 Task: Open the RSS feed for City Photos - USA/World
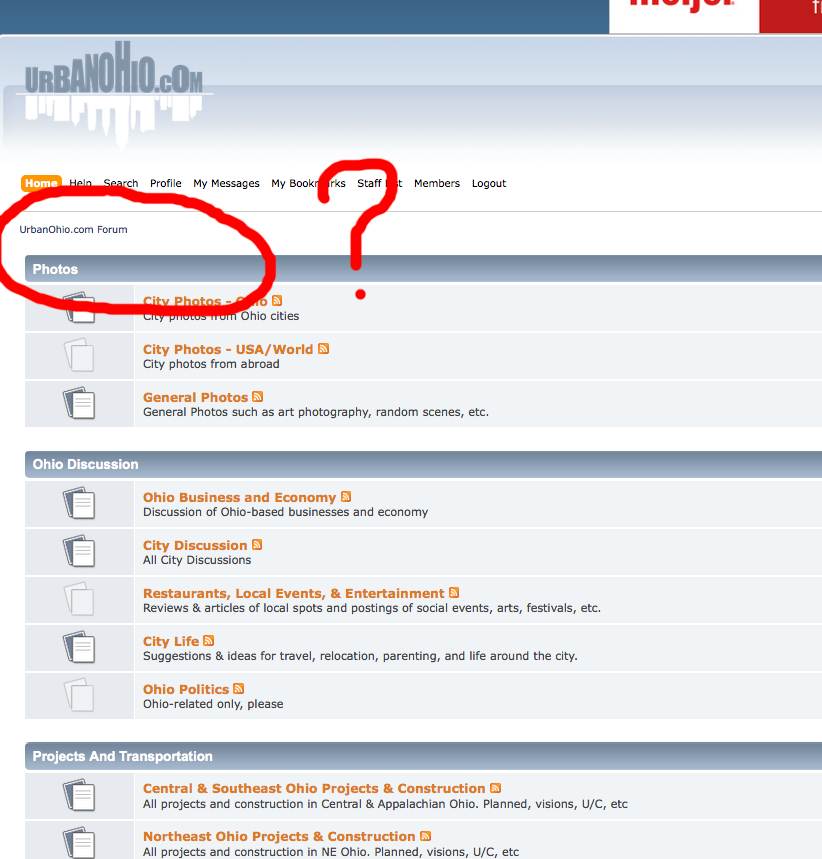pyautogui.click(x=323, y=348)
